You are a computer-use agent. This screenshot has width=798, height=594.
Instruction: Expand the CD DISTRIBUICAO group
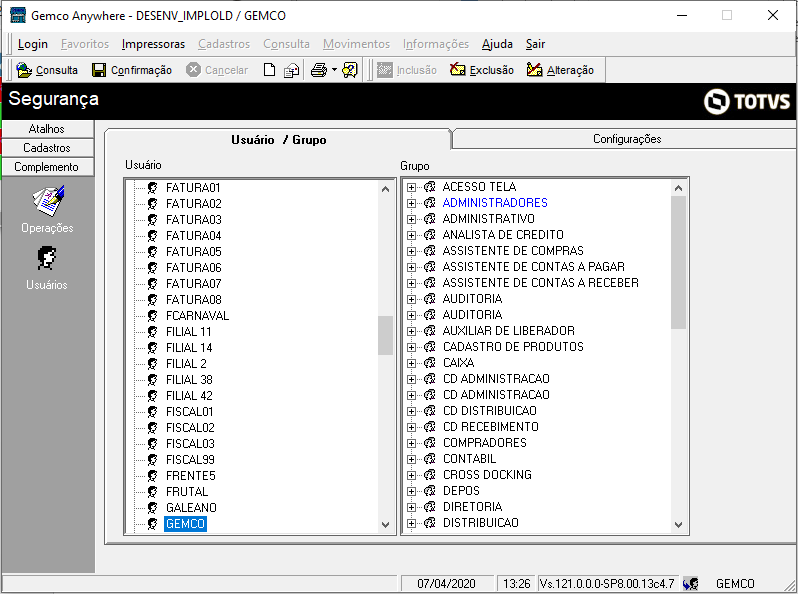(x=411, y=411)
